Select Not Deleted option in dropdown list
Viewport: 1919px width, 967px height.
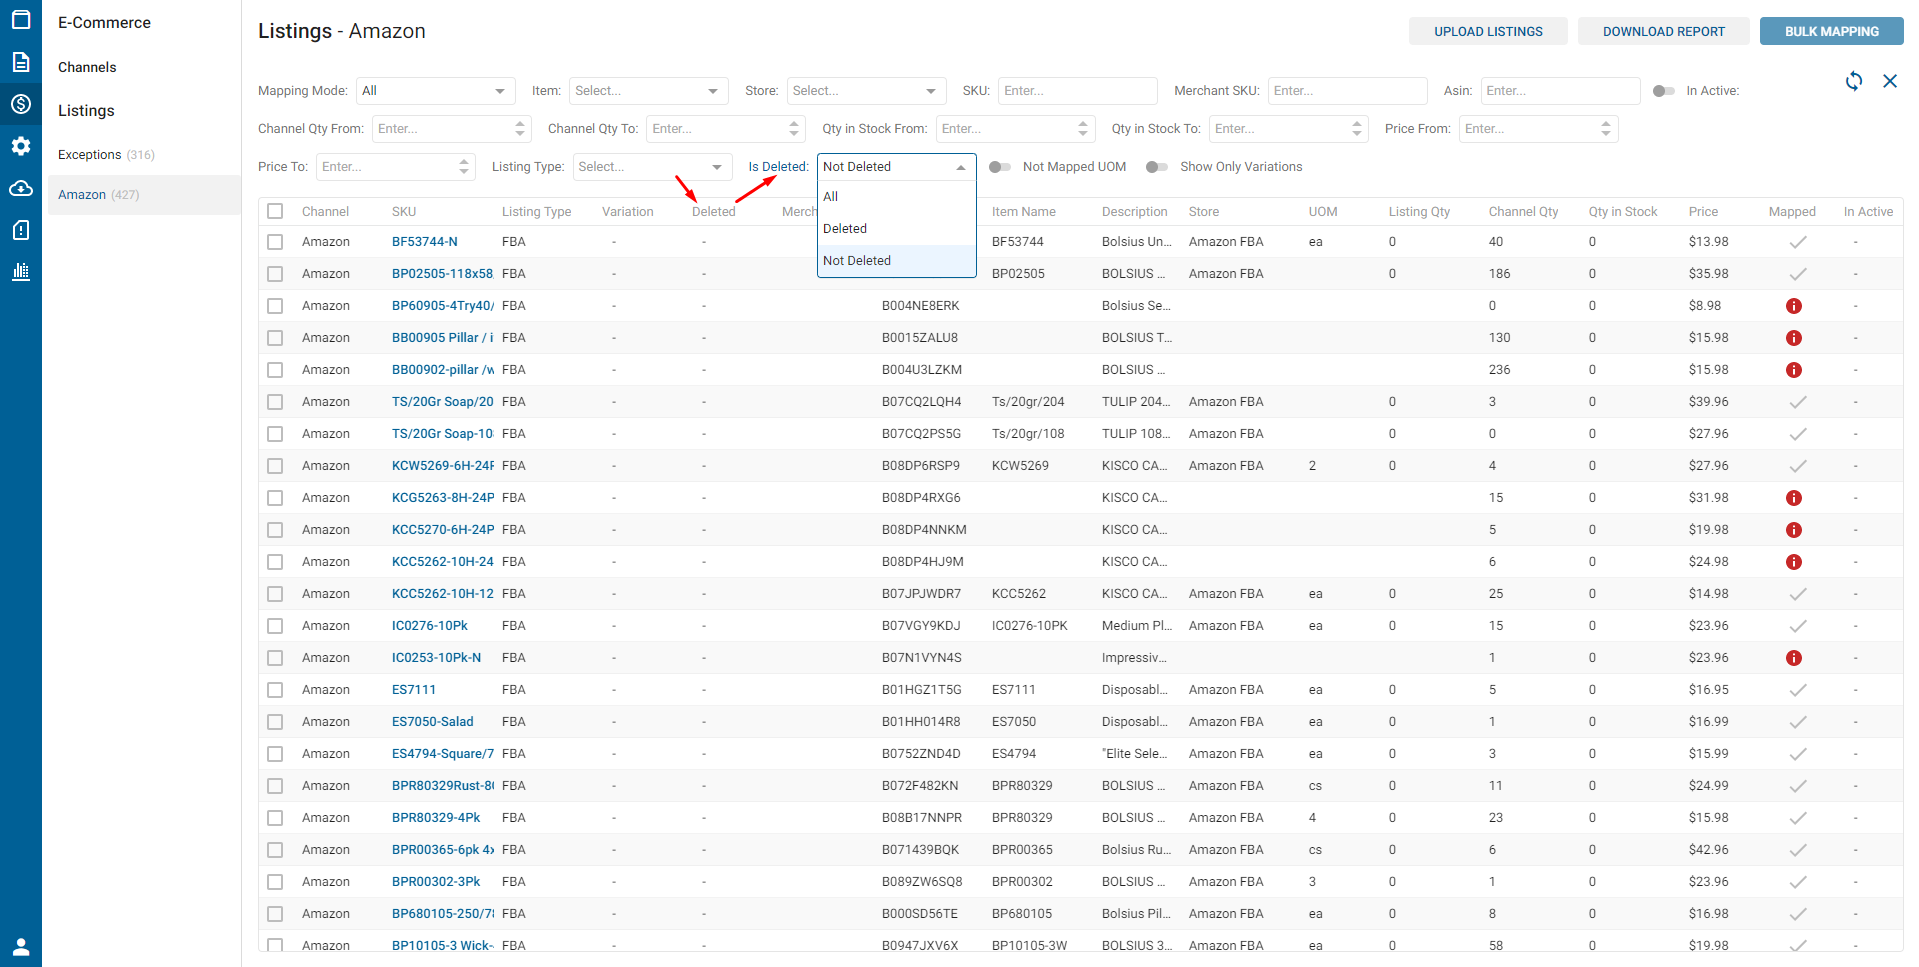896,261
